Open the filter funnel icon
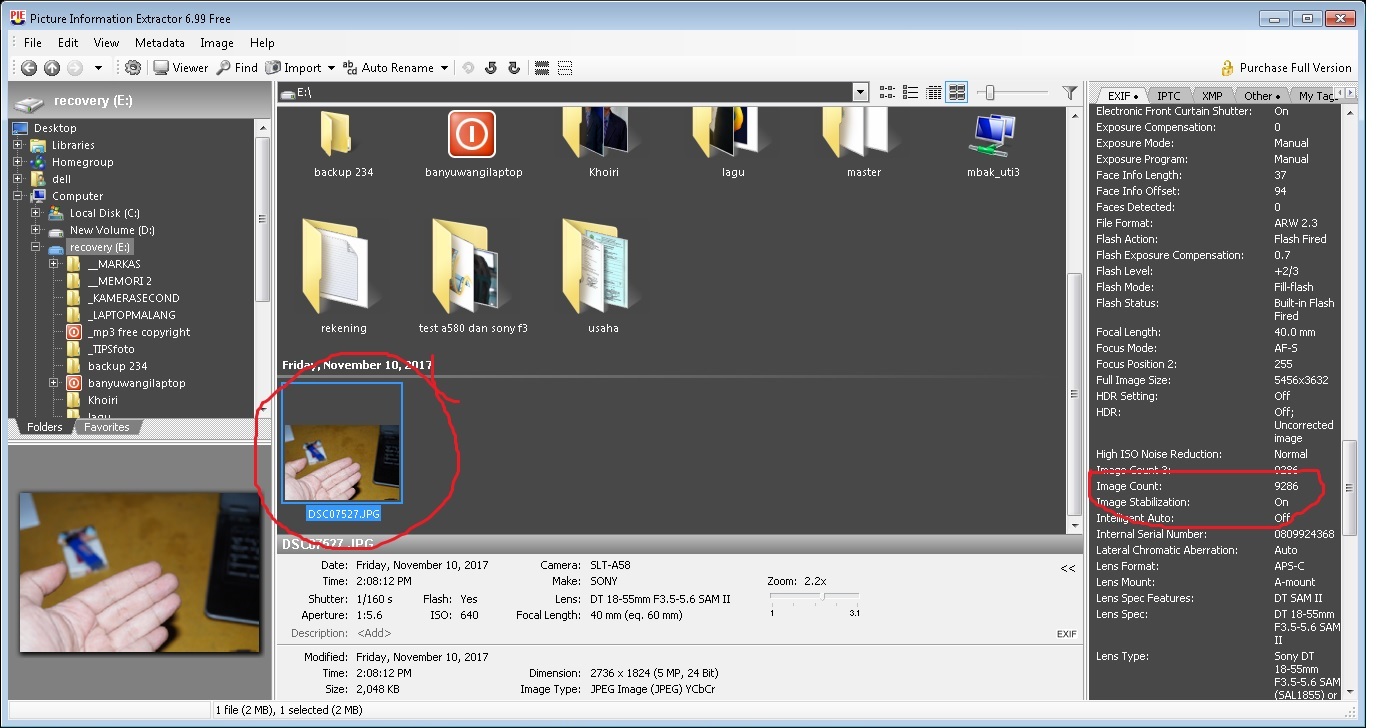 (1070, 92)
